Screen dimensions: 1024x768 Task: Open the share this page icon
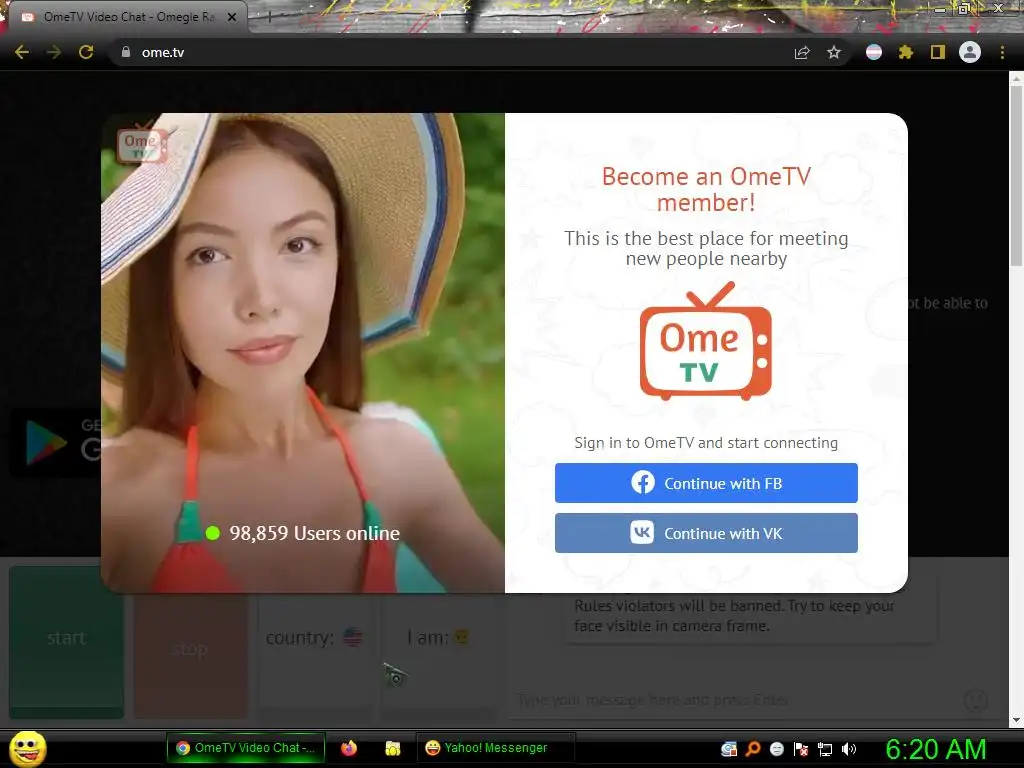[802, 52]
